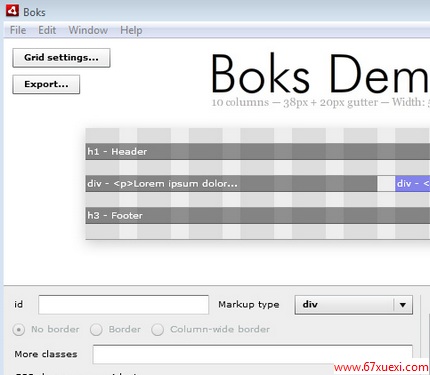This screenshot has height=375, width=430.
Task: Select the h1 - Header block
Action: (257, 152)
